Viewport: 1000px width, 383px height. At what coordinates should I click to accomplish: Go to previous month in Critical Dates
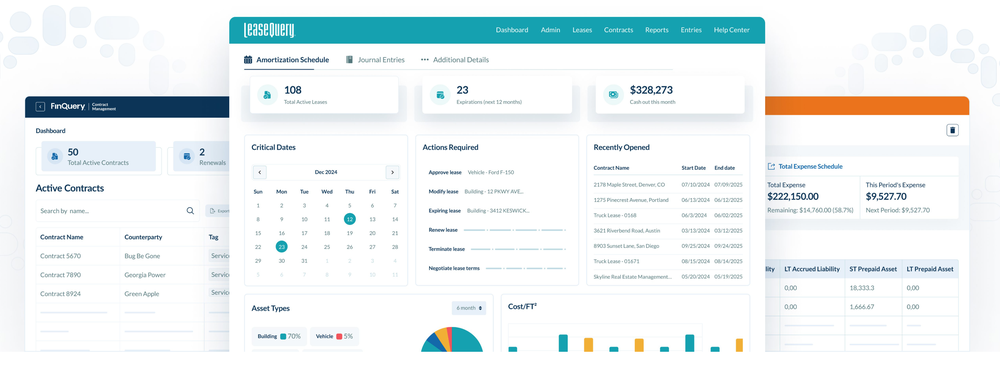[x=260, y=172]
